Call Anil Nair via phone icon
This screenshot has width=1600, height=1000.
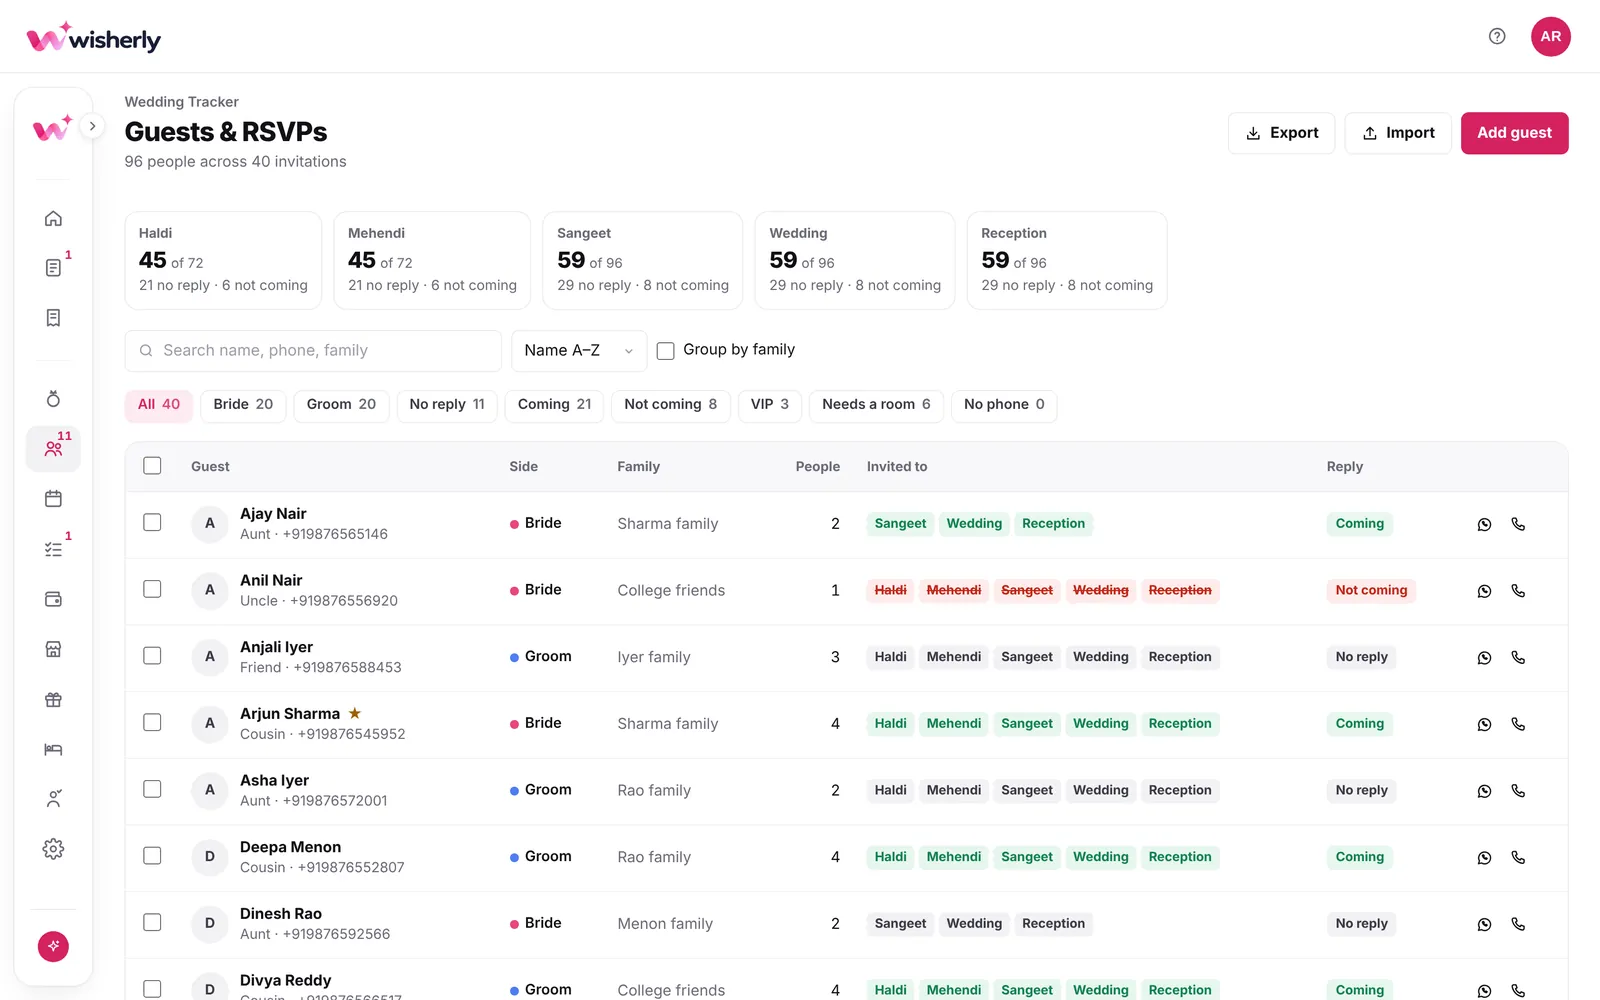point(1518,590)
